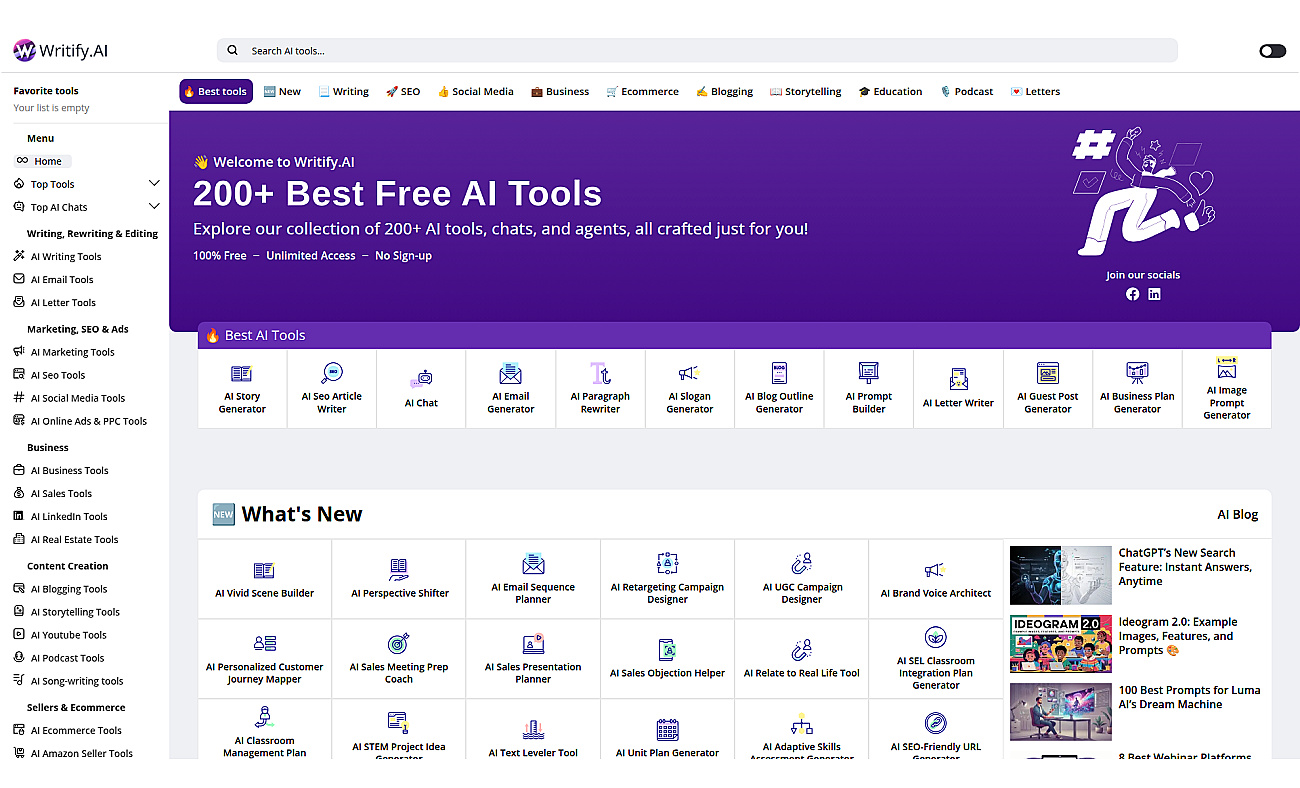
Task: Open the AI Email Generator icon
Action: 511,374
